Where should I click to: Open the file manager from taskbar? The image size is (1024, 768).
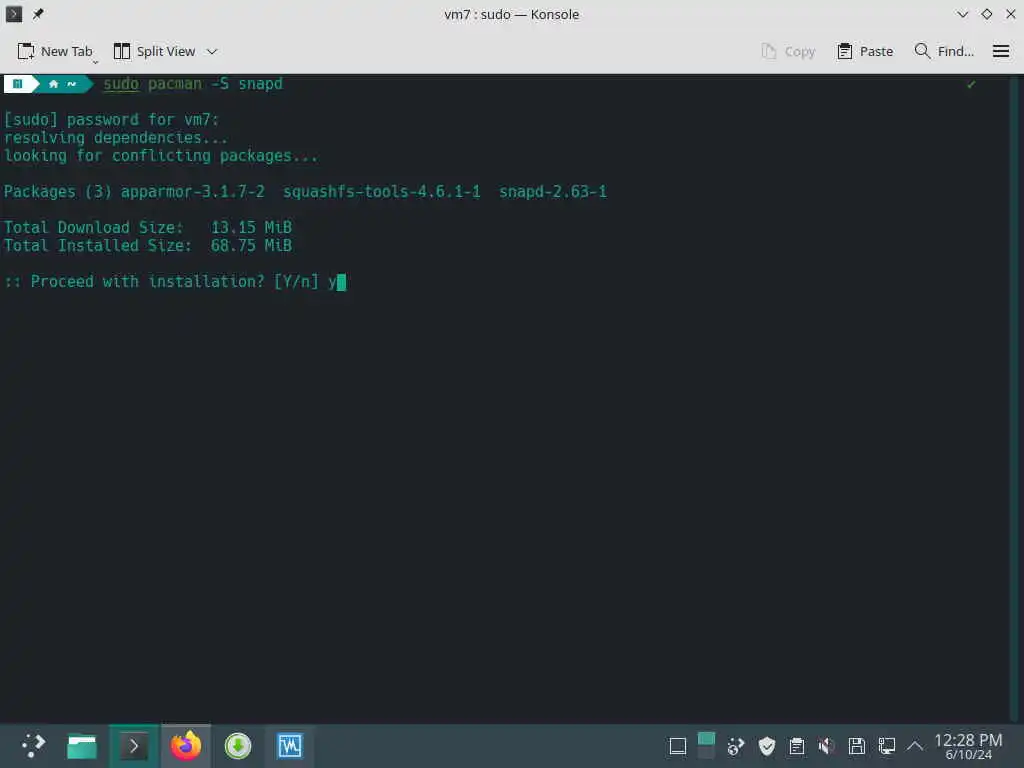pyautogui.click(x=82, y=746)
